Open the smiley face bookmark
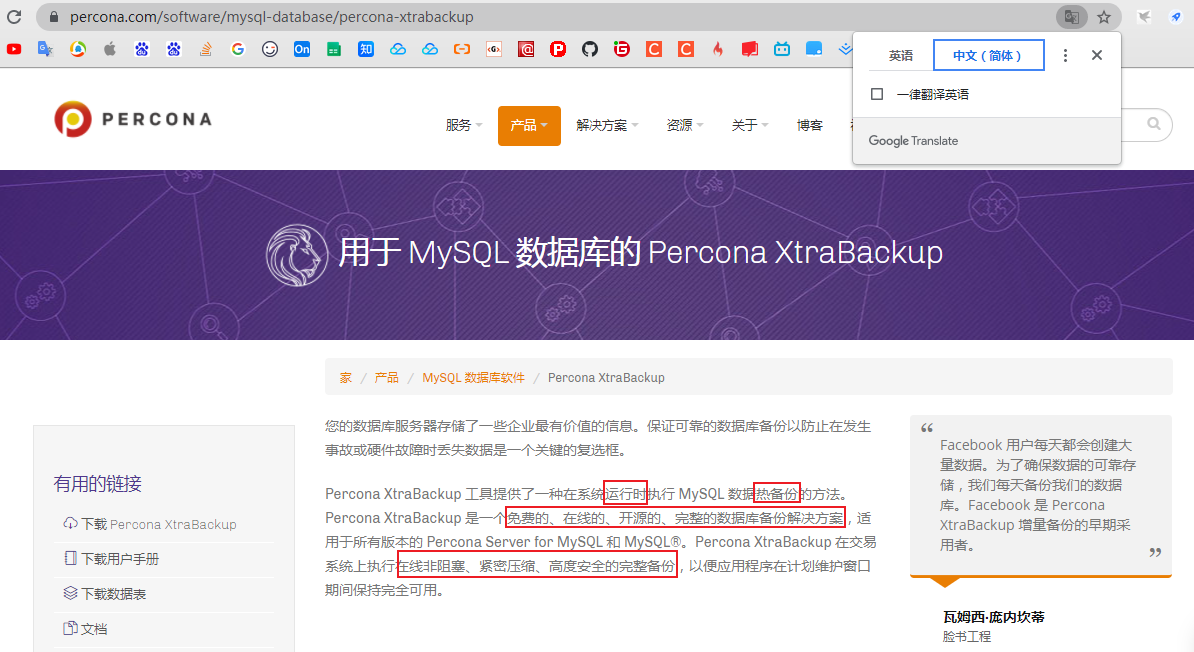 (x=270, y=50)
